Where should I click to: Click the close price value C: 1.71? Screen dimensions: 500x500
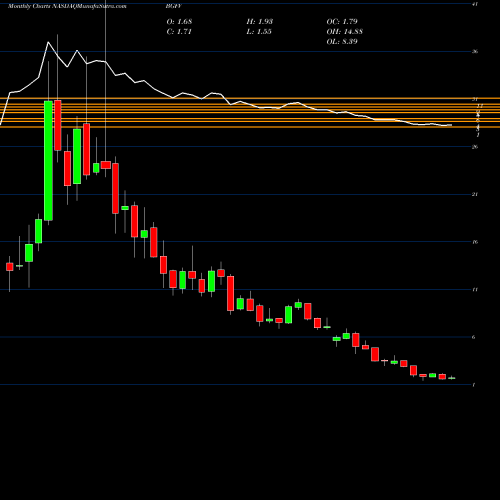click(x=179, y=32)
